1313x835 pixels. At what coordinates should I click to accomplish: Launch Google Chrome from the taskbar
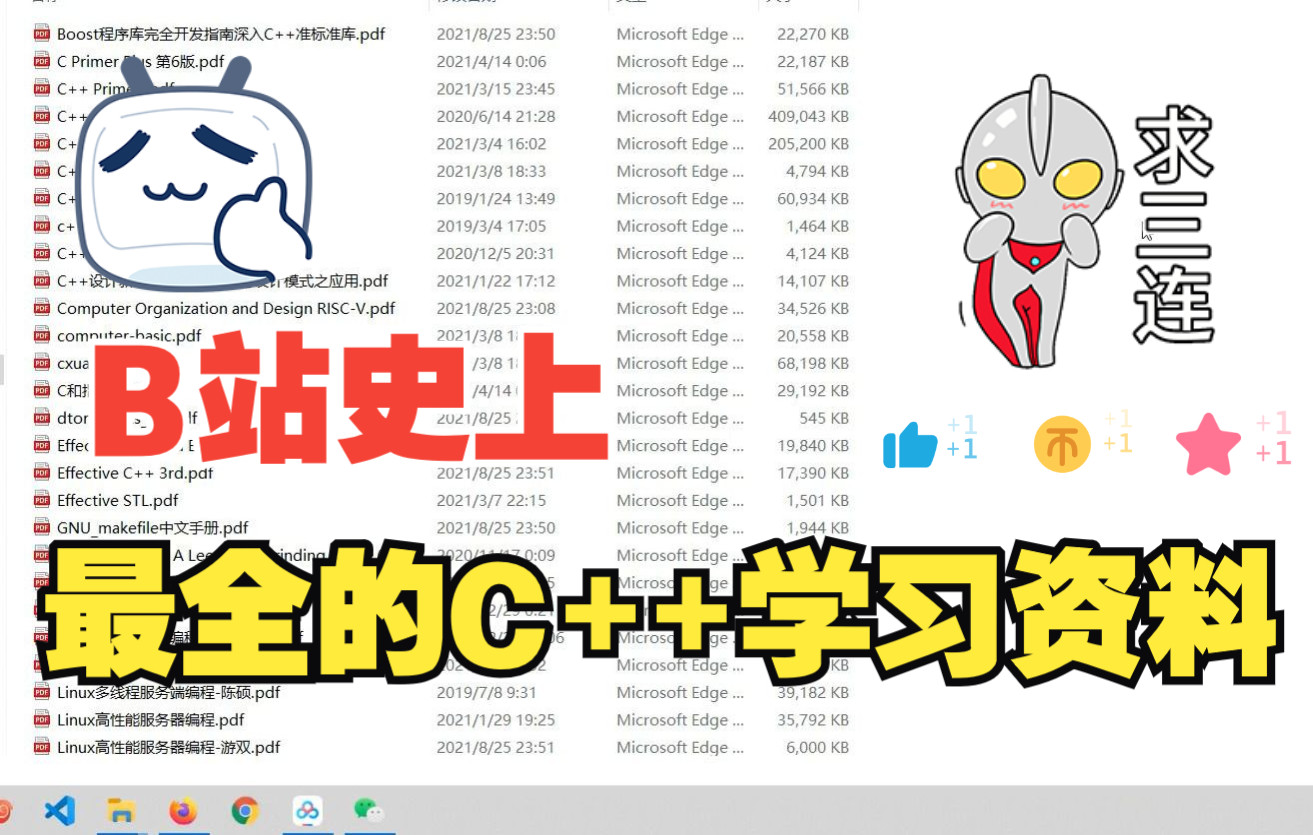pos(245,810)
